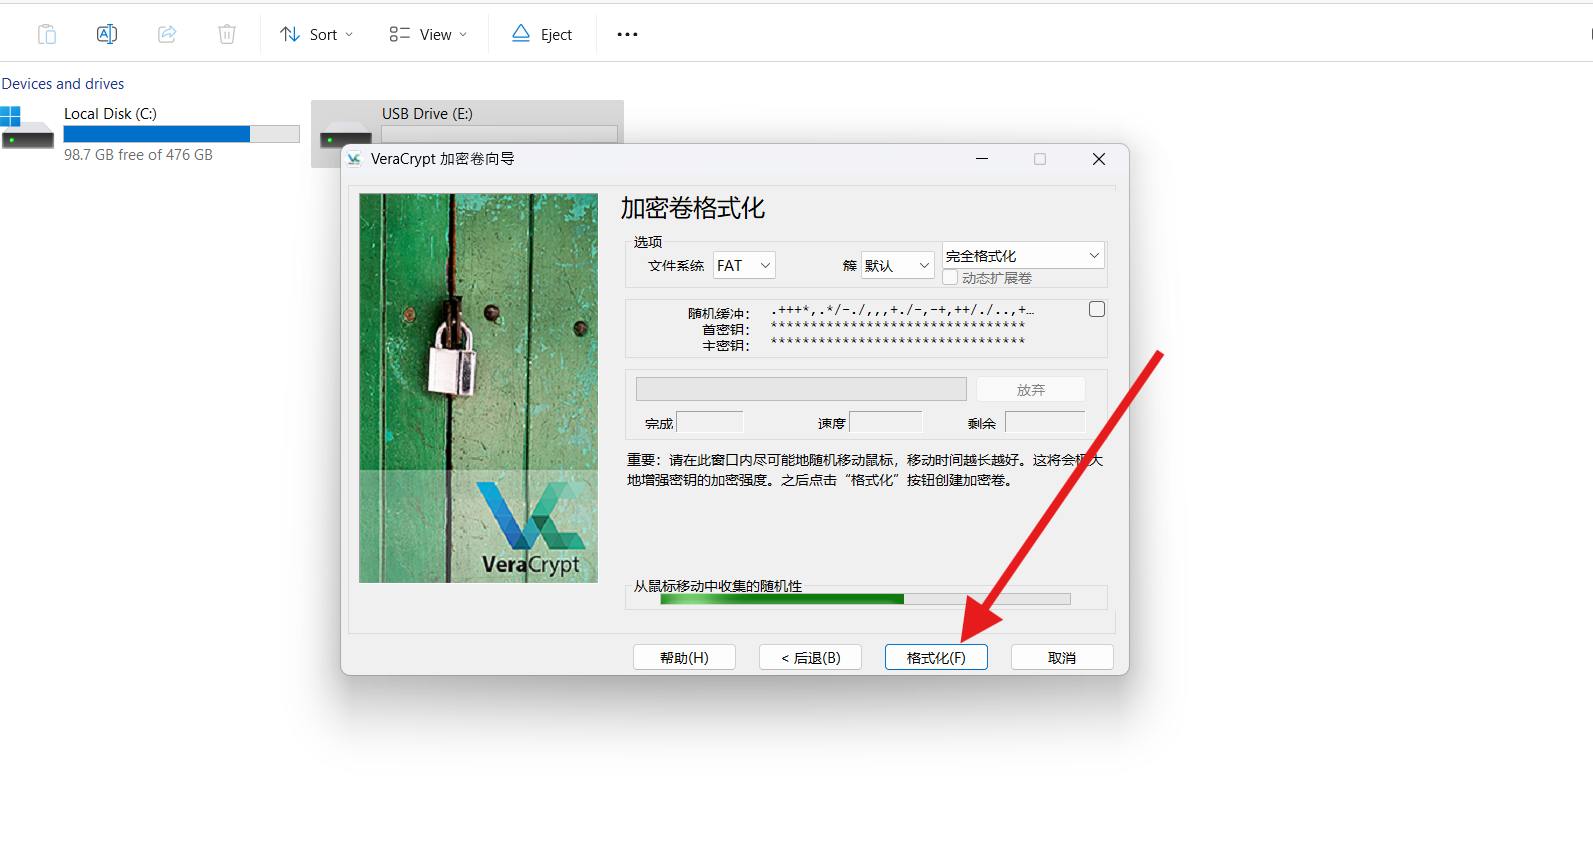Click the format progress bar
Viewport: 1593px width, 868px height.
[801, 389]
